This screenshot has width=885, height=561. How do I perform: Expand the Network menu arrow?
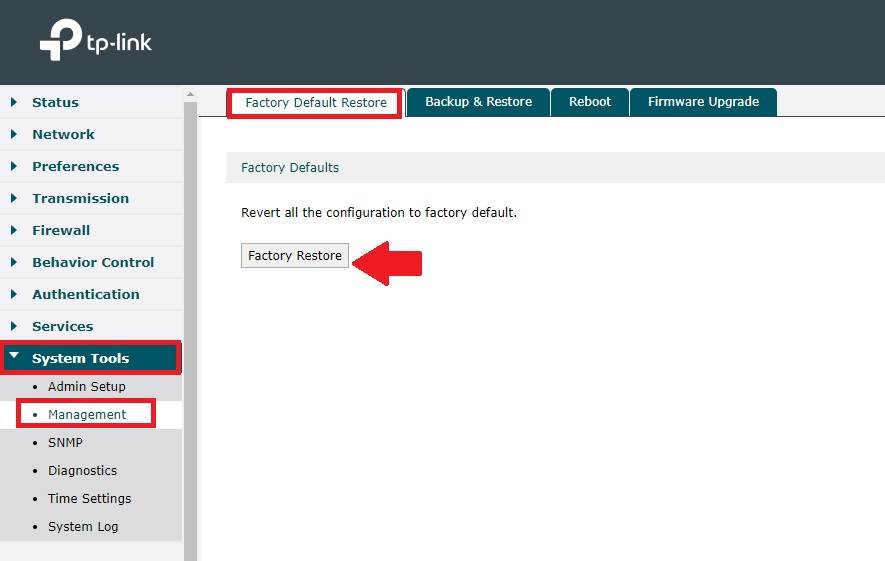coord(14,134)
